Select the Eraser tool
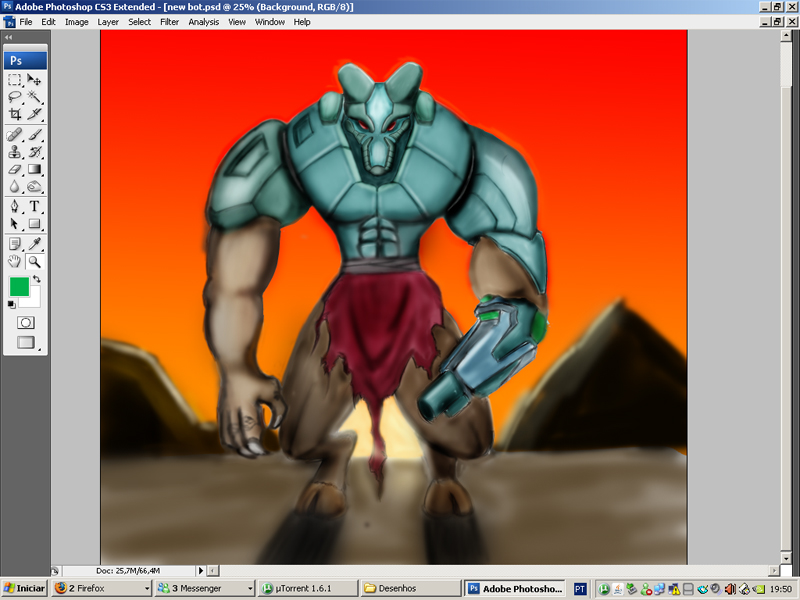 point(14,169)
